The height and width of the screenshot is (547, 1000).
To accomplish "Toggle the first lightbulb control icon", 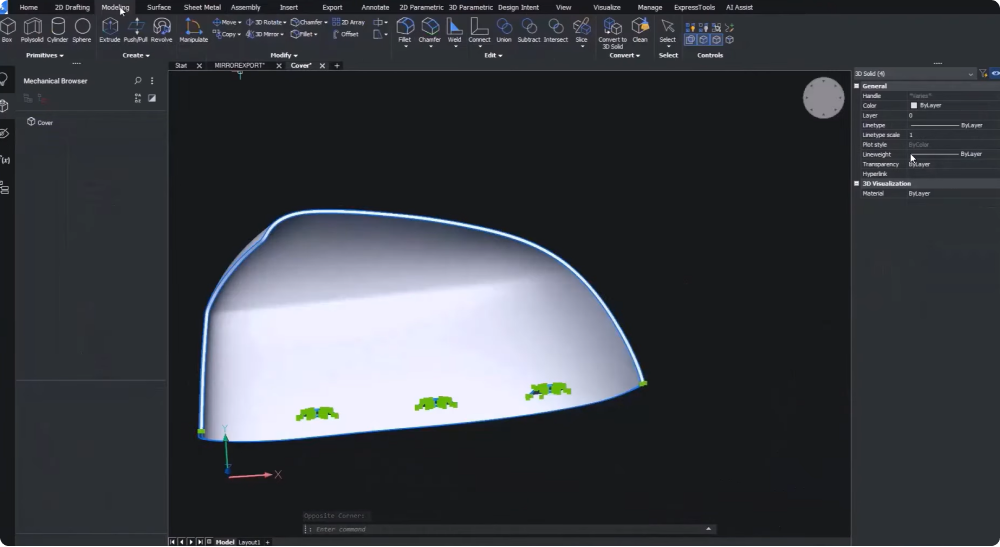I will (690, 27).
